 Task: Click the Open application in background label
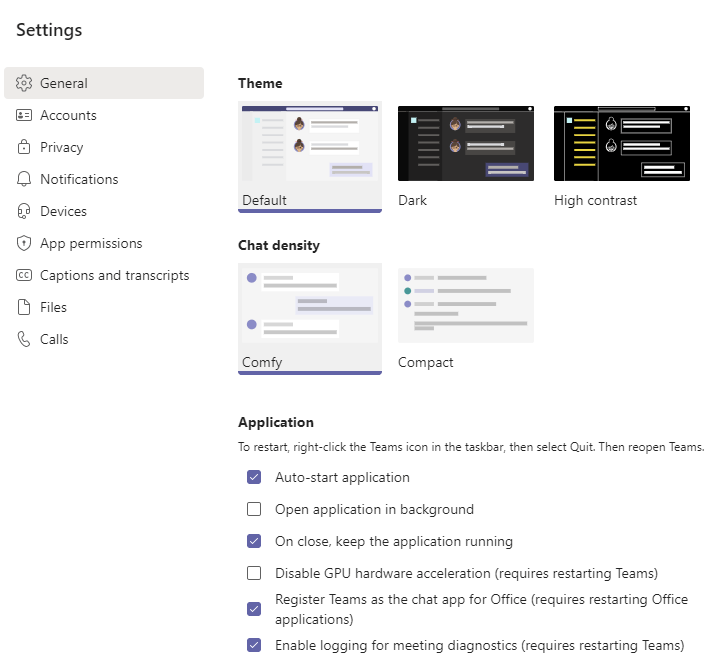click(x=374, y=510)
